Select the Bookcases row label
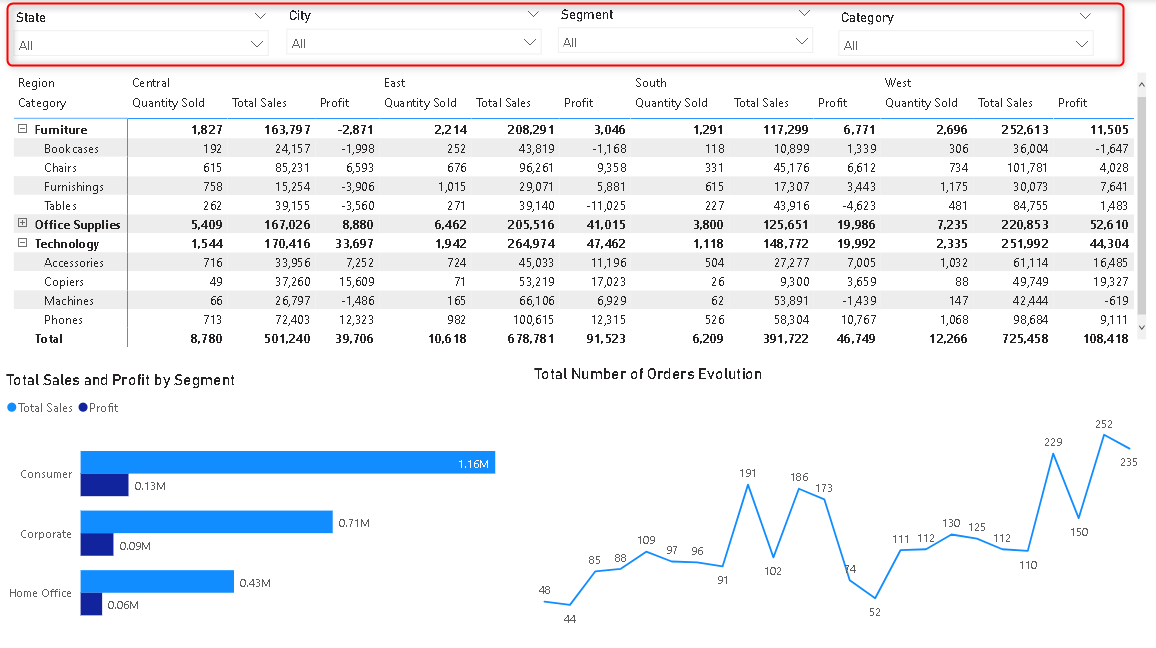Viewport: 1156px width, 648px height. [x=71, y=149]
